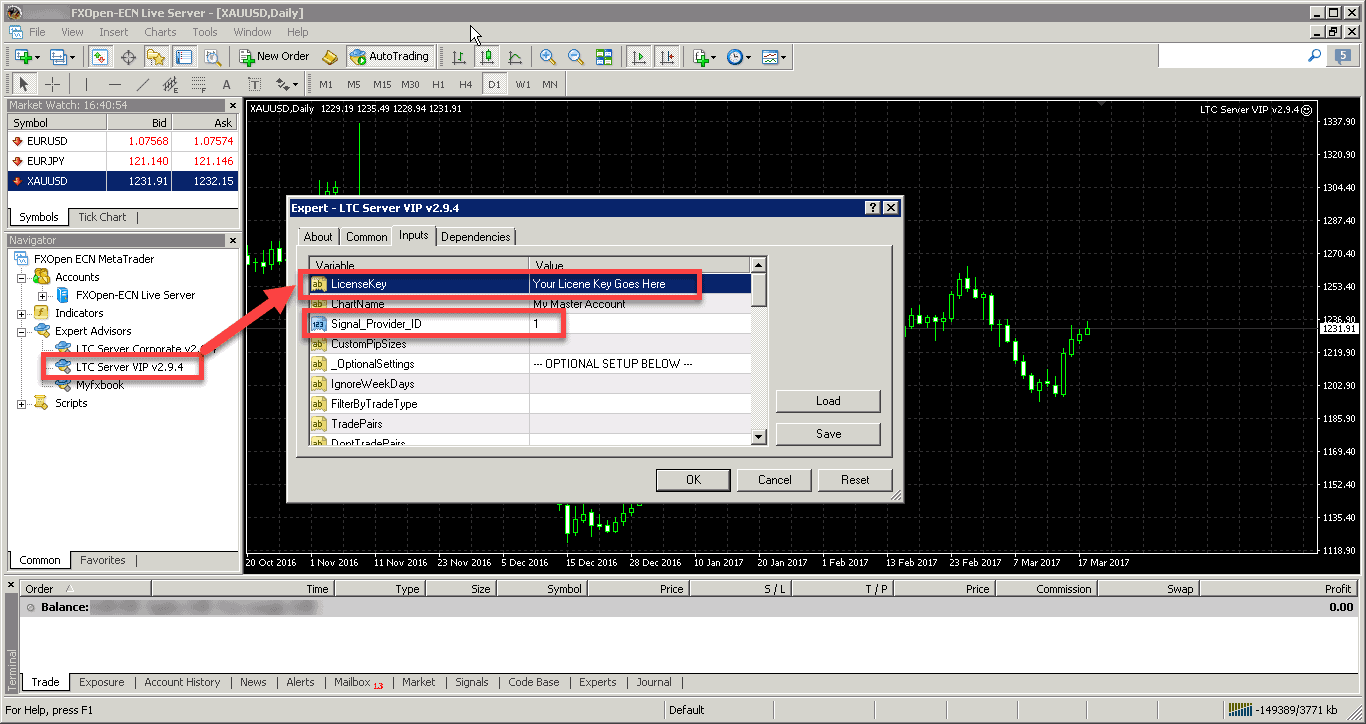The image size is (1366, 724).
Task: Switch to the Tick Chart tab
Action: coord(102,217)
